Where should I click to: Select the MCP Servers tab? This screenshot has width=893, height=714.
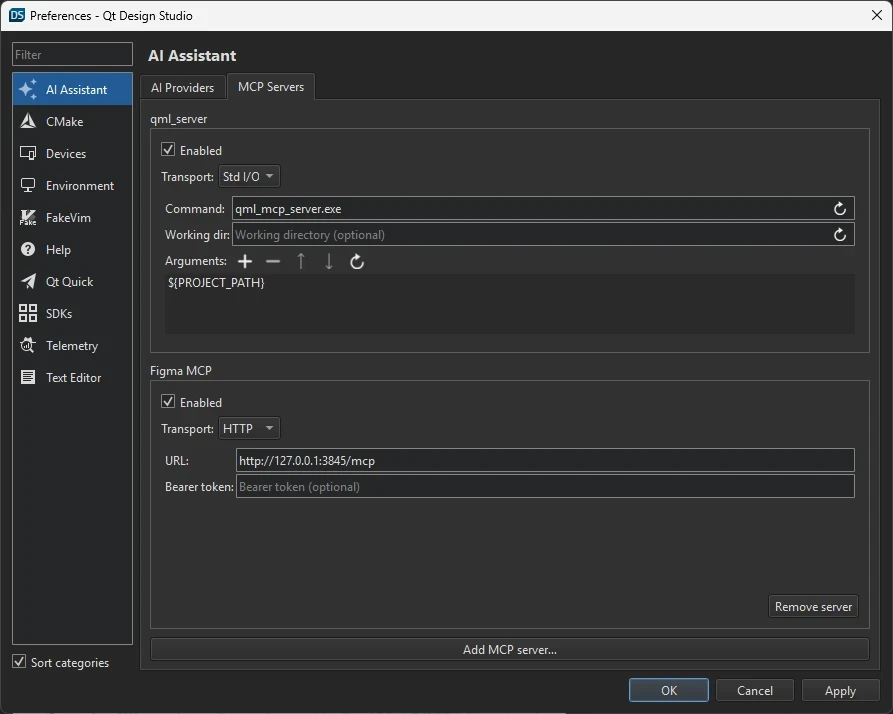(271, 87)
